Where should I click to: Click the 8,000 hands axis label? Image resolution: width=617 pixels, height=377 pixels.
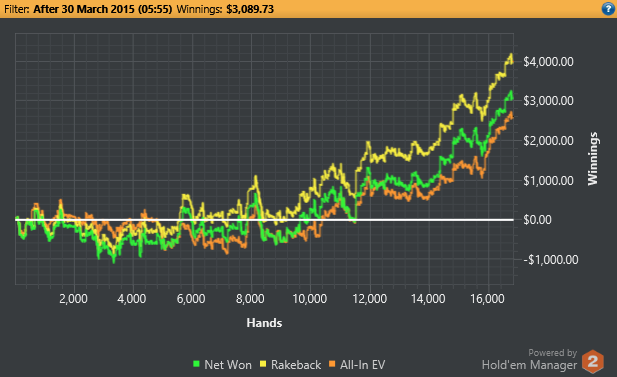tap(250, 299)
